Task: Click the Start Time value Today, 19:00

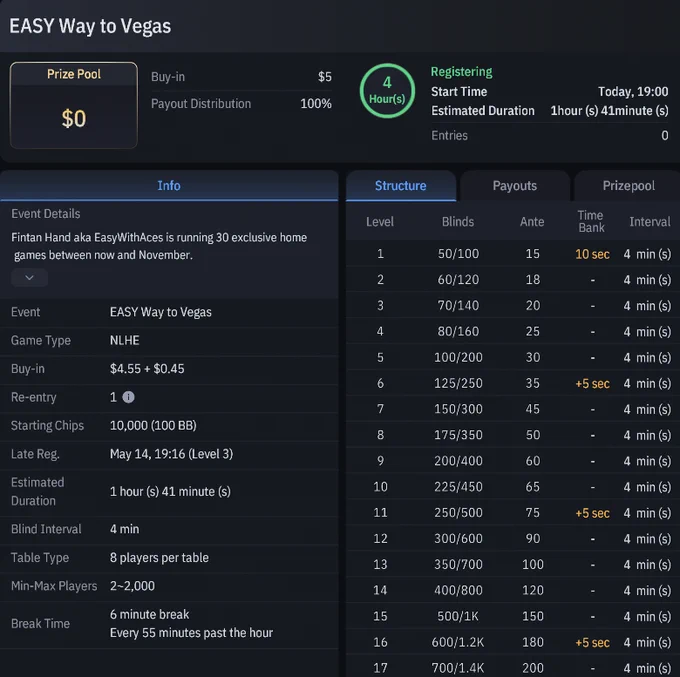Action: click(x=633, y=92)
